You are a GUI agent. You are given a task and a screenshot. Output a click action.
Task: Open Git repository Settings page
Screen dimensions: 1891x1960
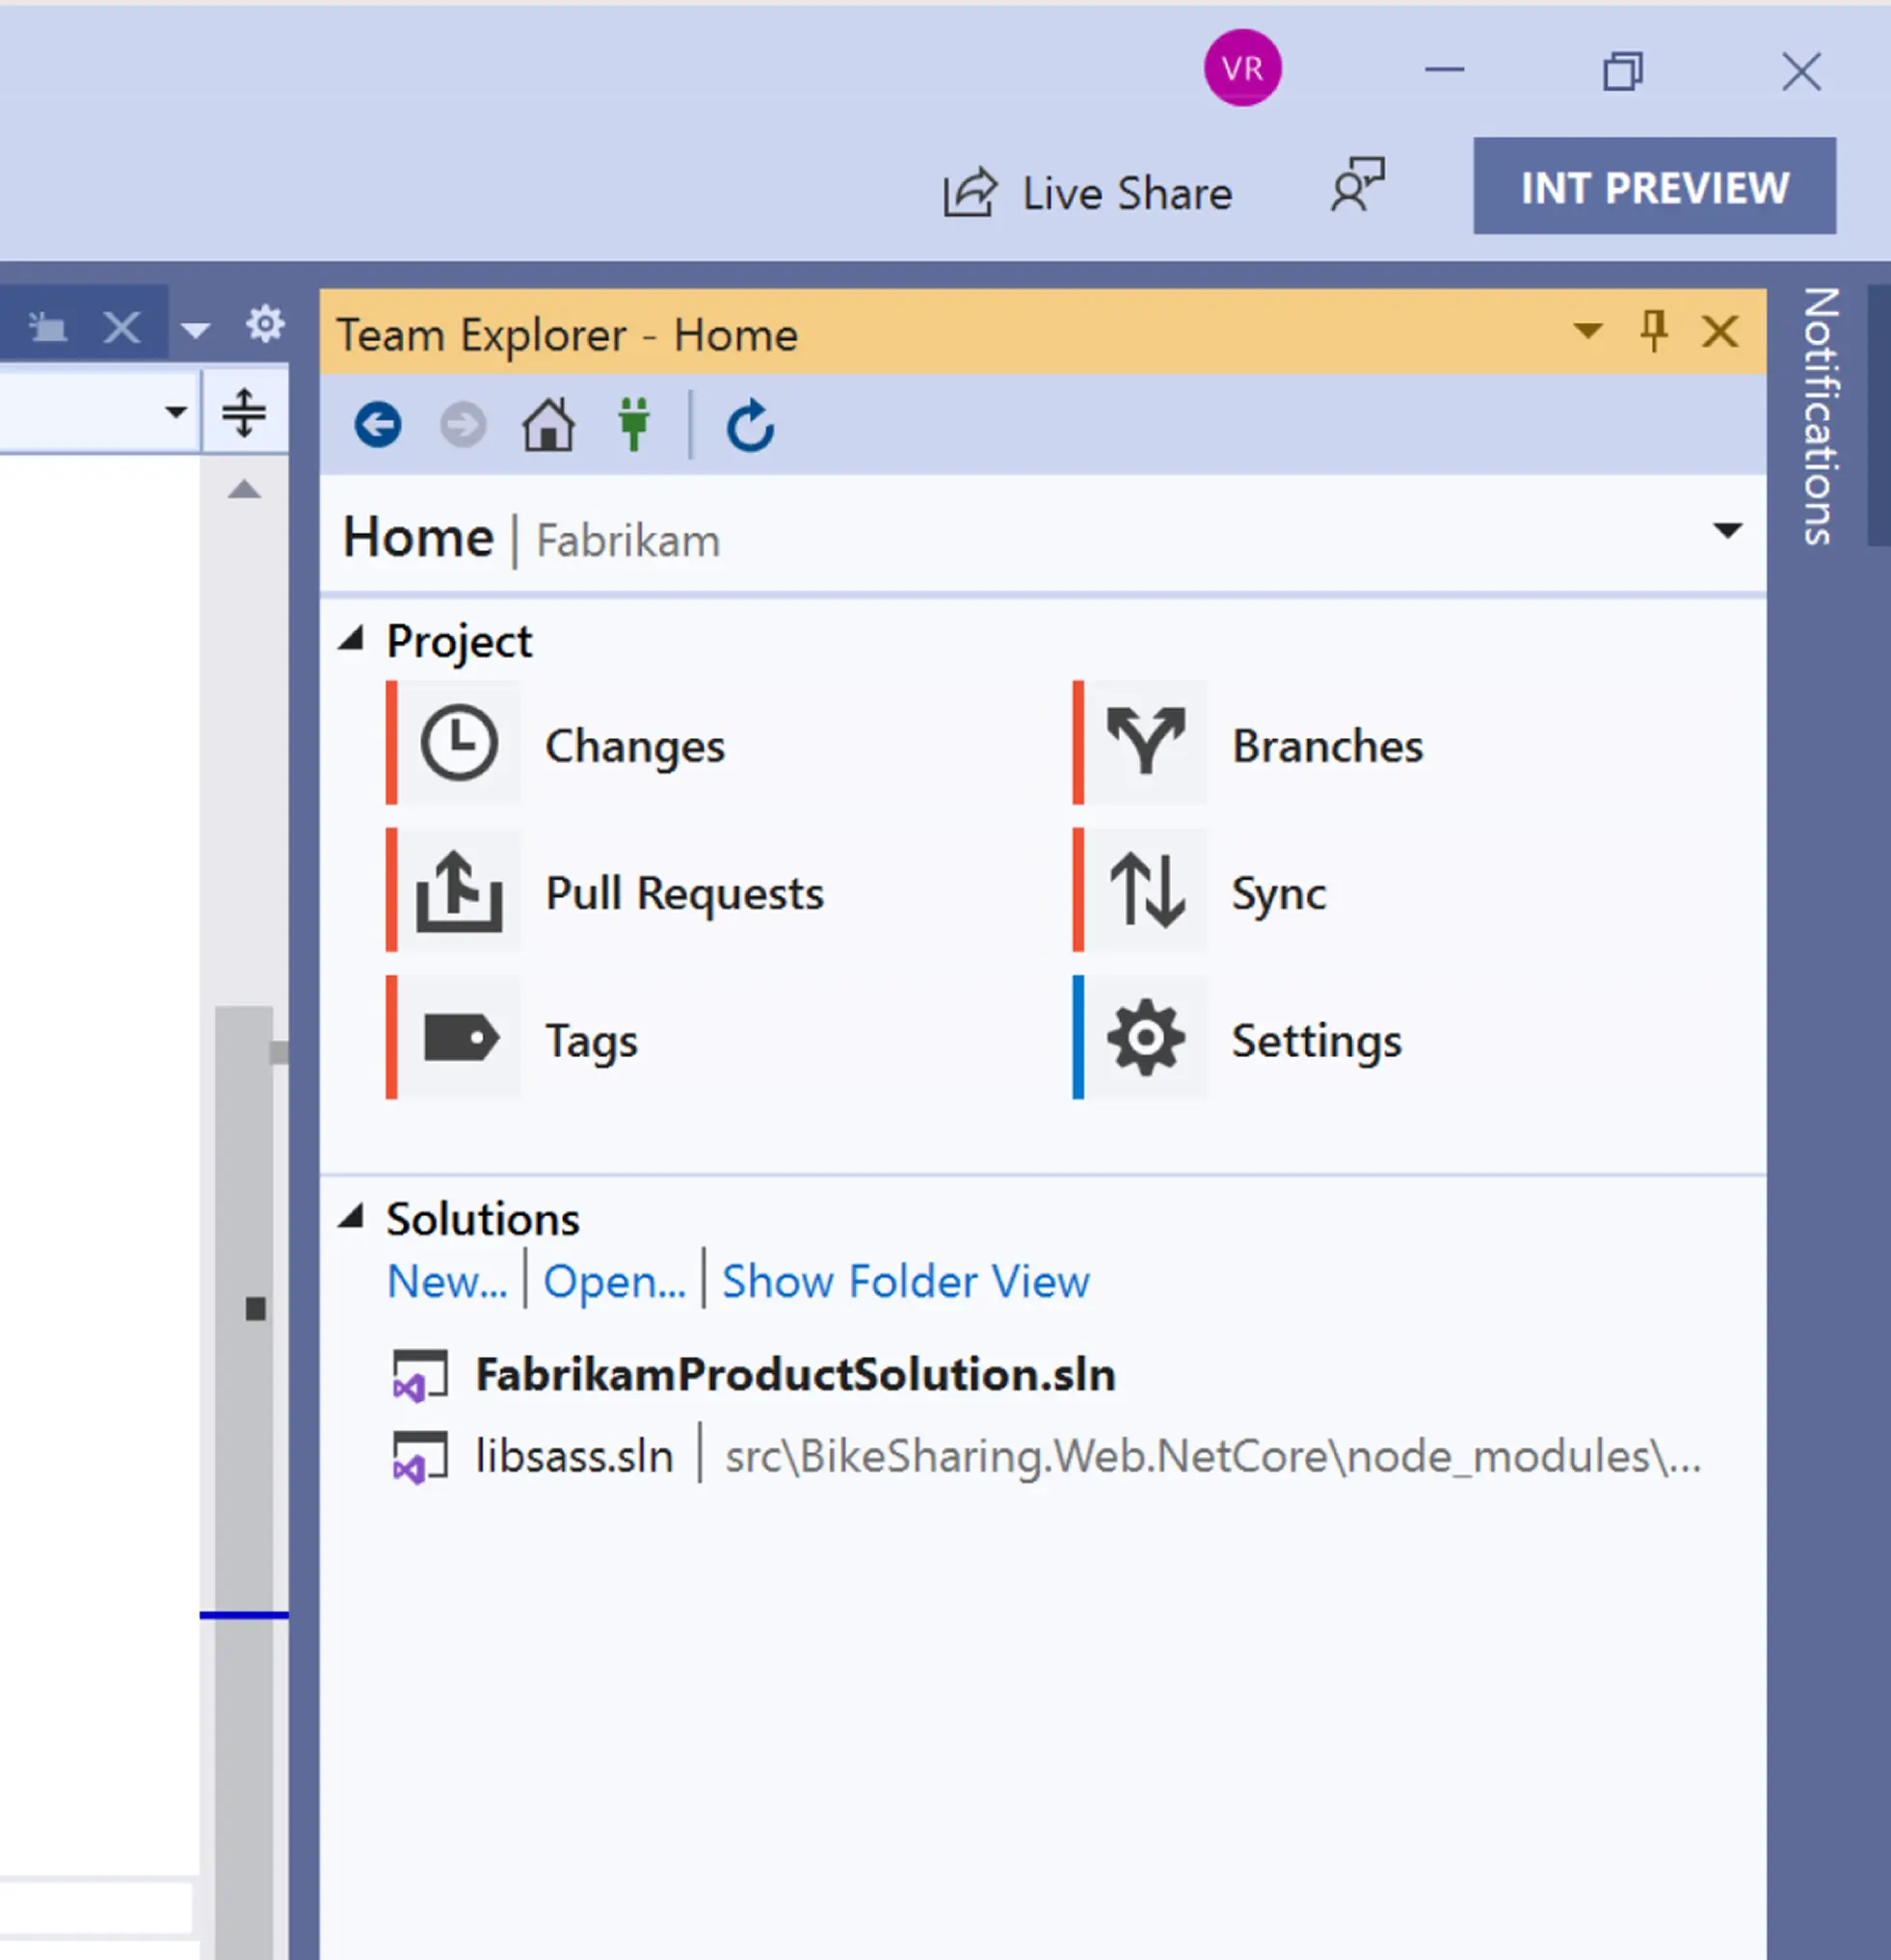tap(1316, 1040)
